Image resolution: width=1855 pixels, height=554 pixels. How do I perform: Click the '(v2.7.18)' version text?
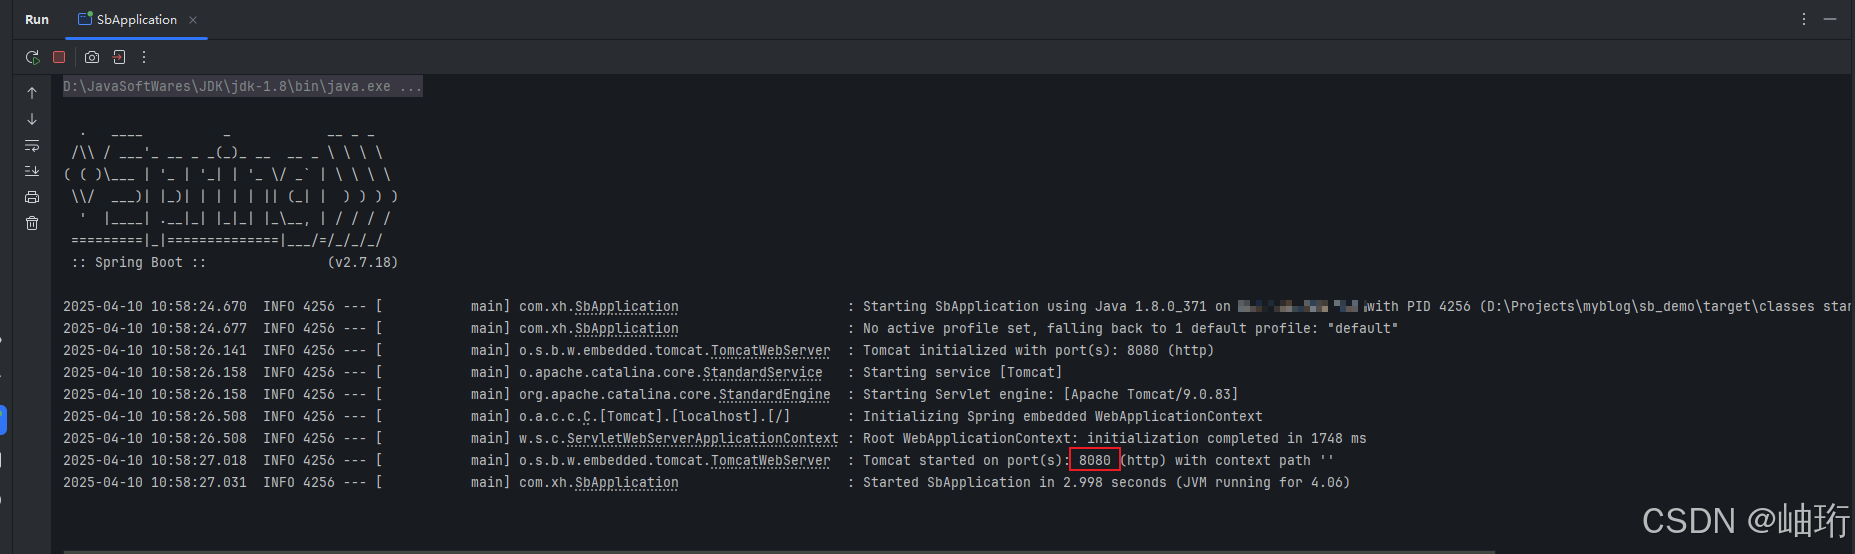[x=362, y=263]
